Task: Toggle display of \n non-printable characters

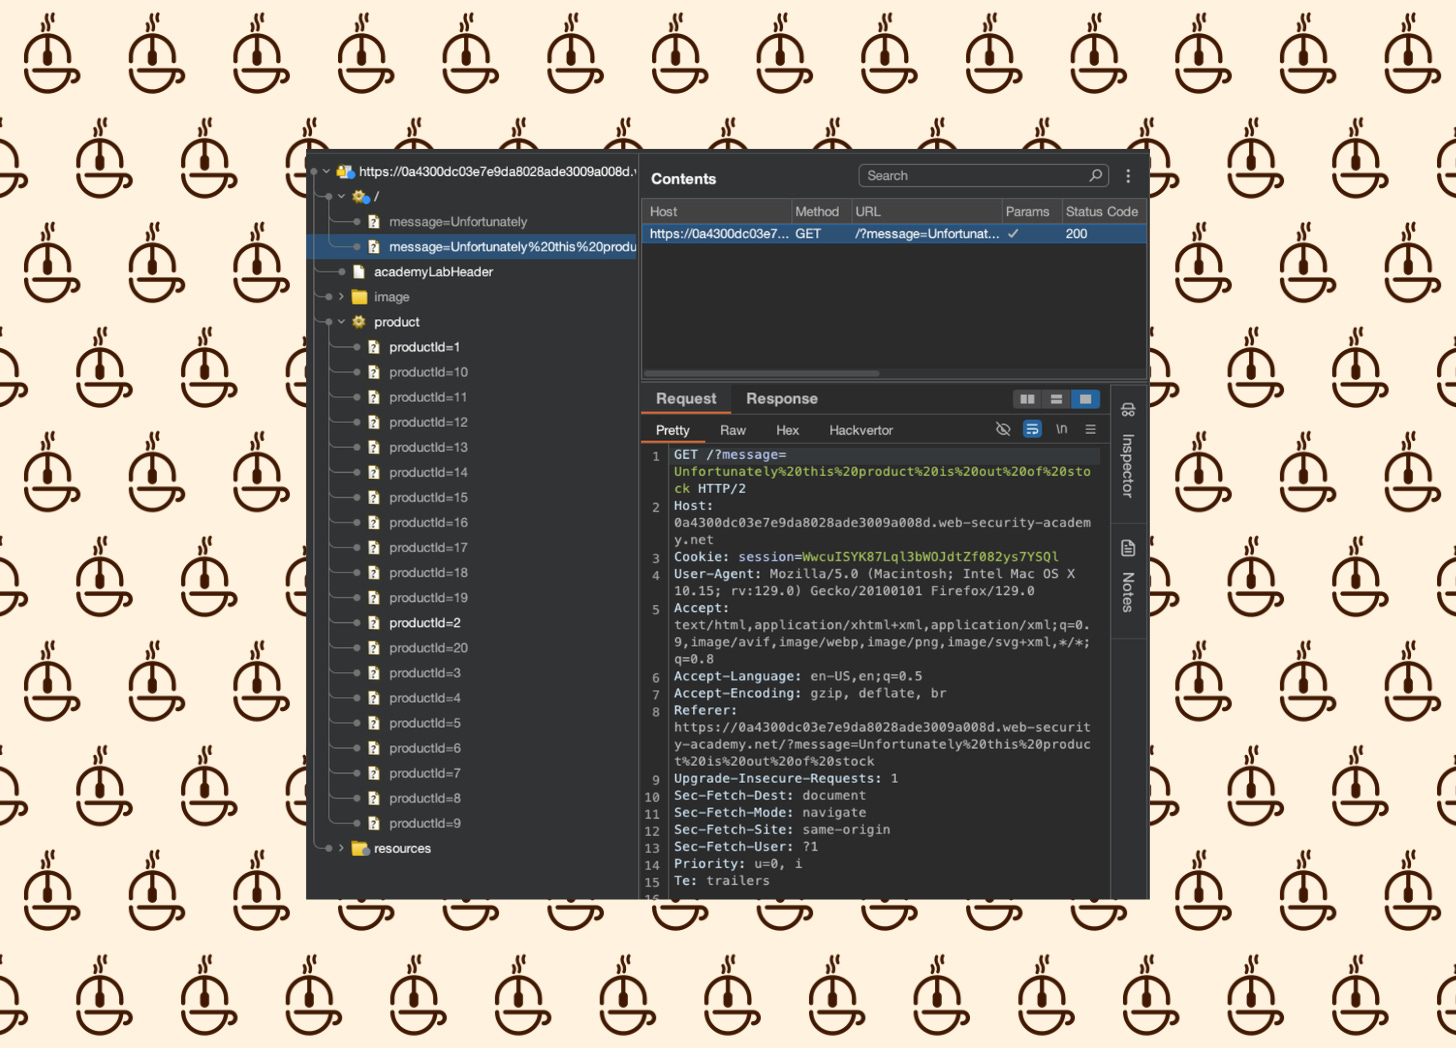Action: [x=1062, y=429]
